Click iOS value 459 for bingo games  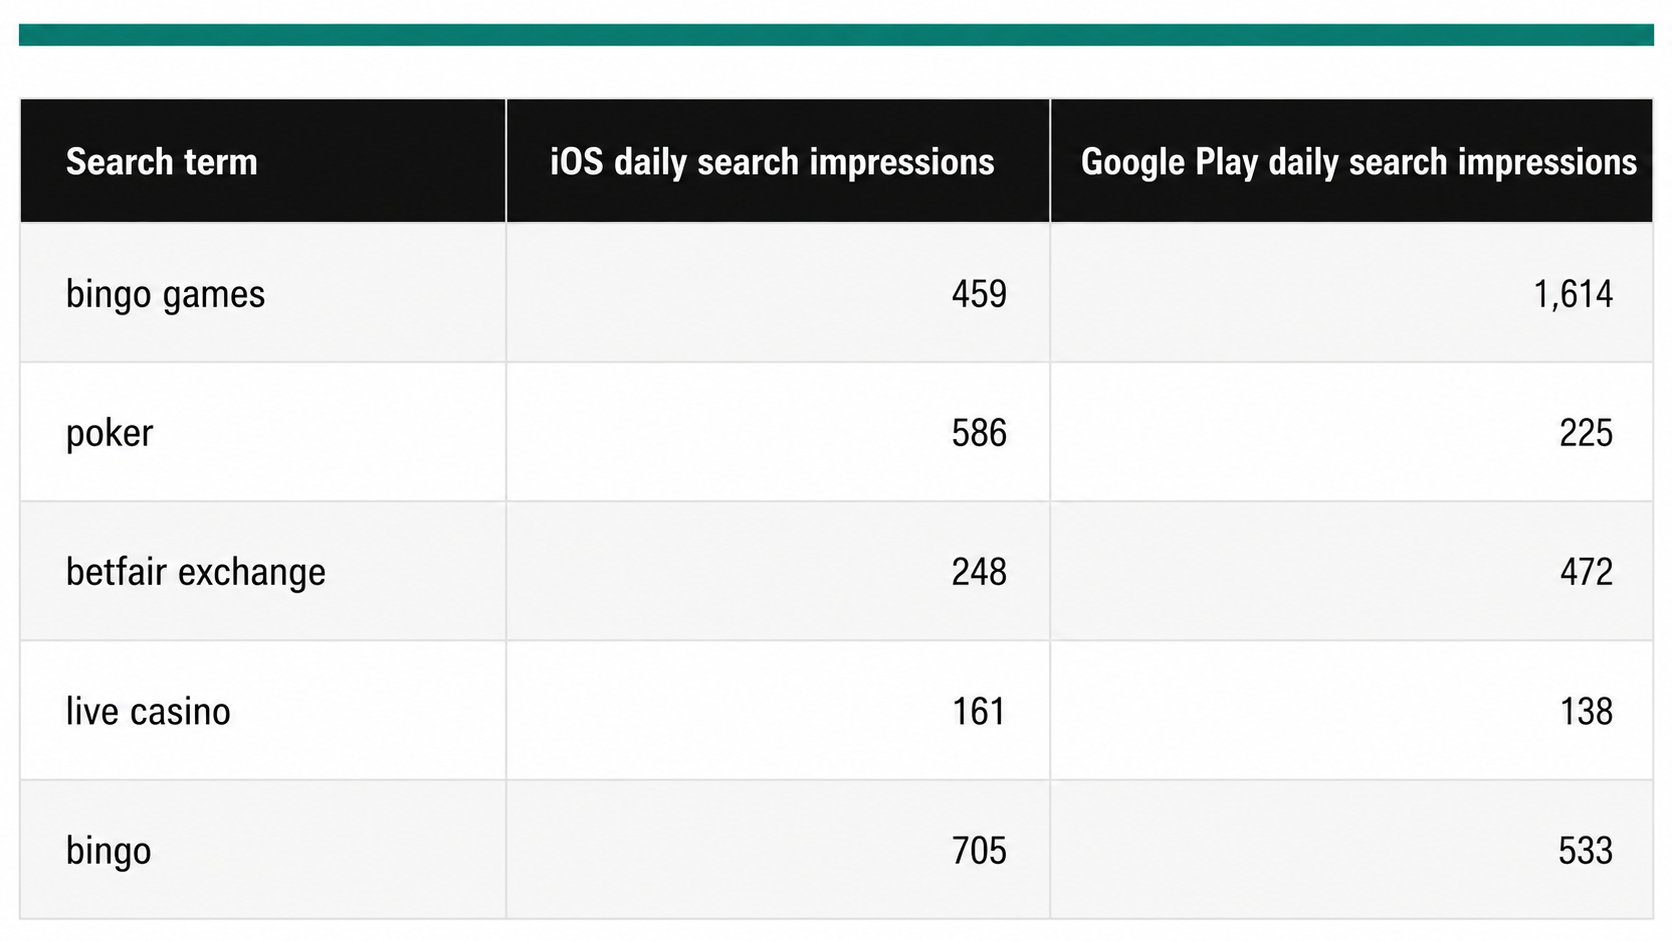tap(979, 294)
